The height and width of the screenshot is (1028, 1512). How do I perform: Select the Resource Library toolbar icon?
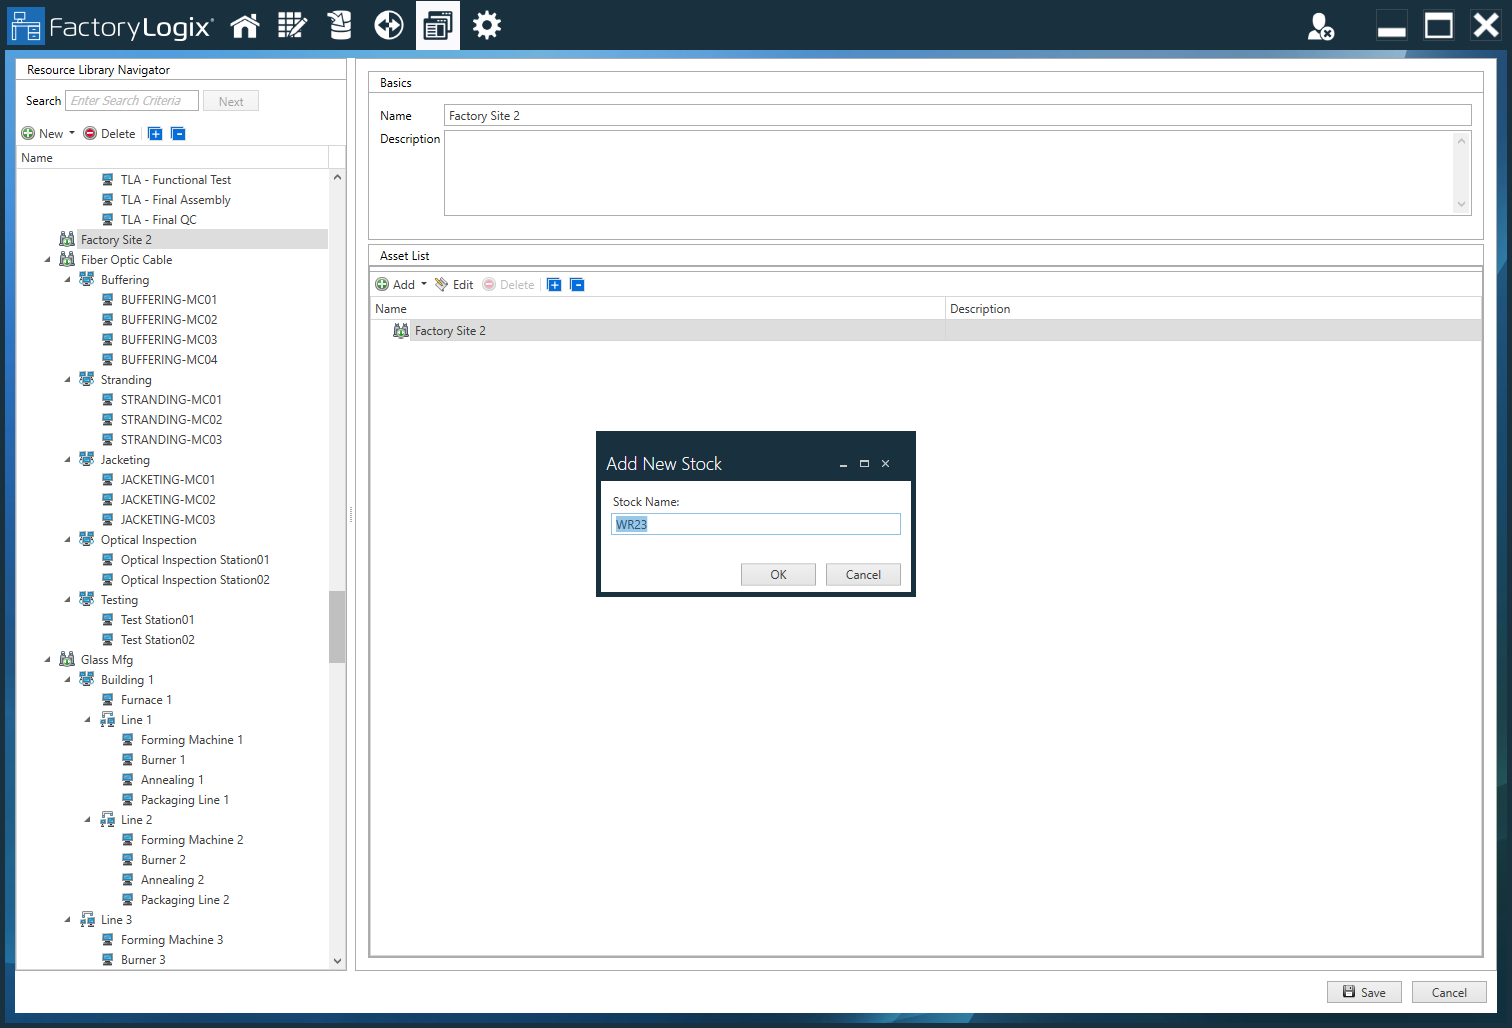[437, 25]
